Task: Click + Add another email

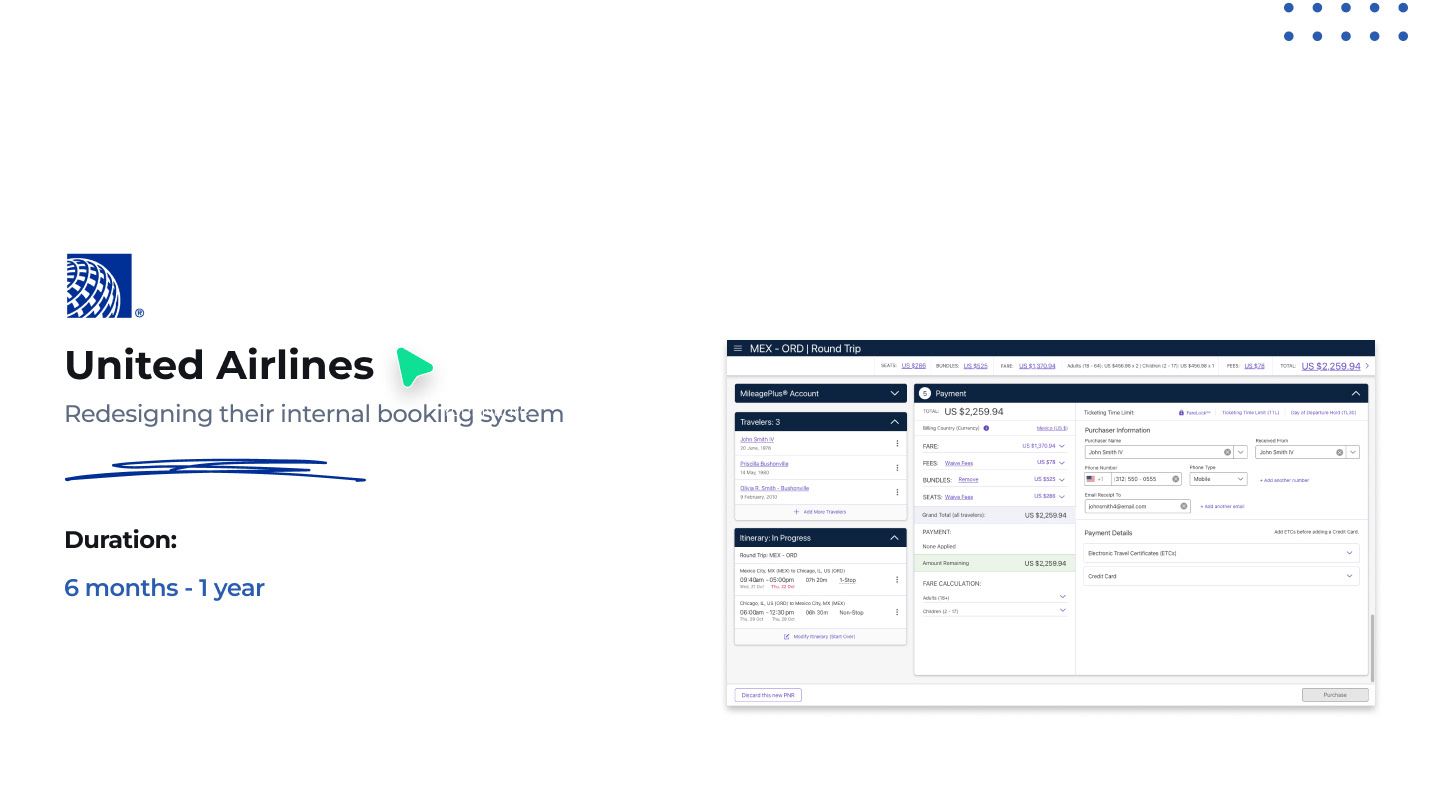Action: (1222, 506)
